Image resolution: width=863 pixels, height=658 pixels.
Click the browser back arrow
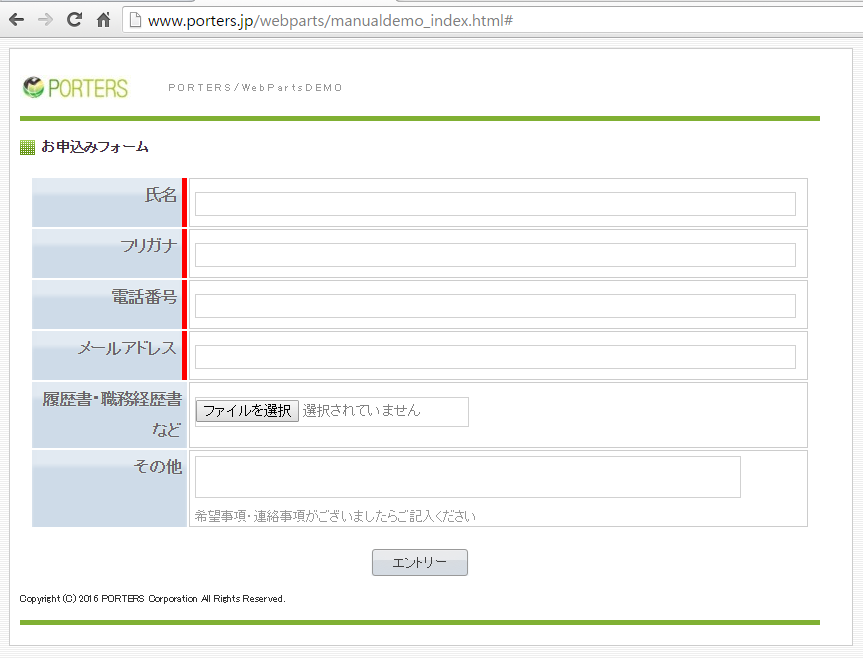(x=16, y=20)
